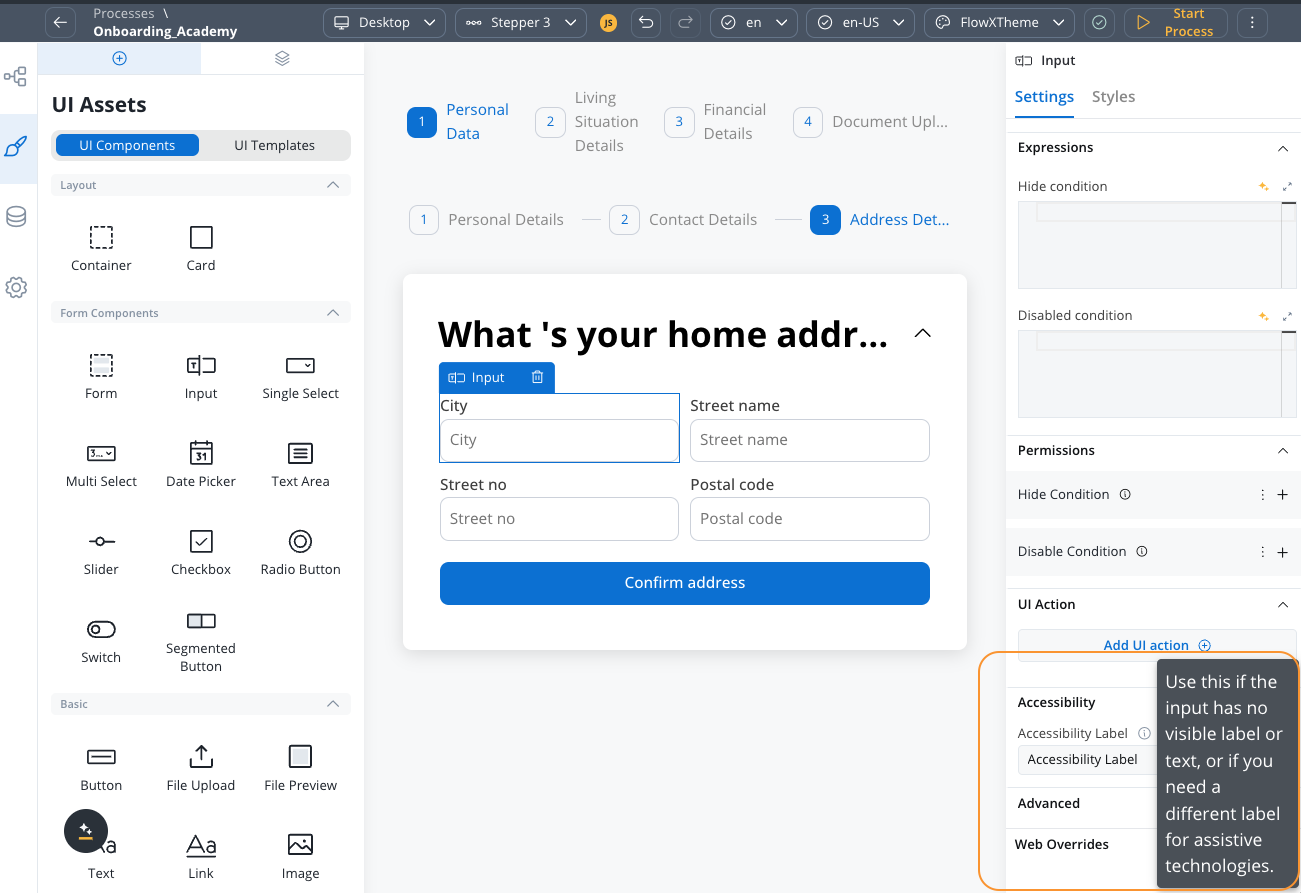Click the Street name input field
1301x893 pixels.
(x=810, y=440)
